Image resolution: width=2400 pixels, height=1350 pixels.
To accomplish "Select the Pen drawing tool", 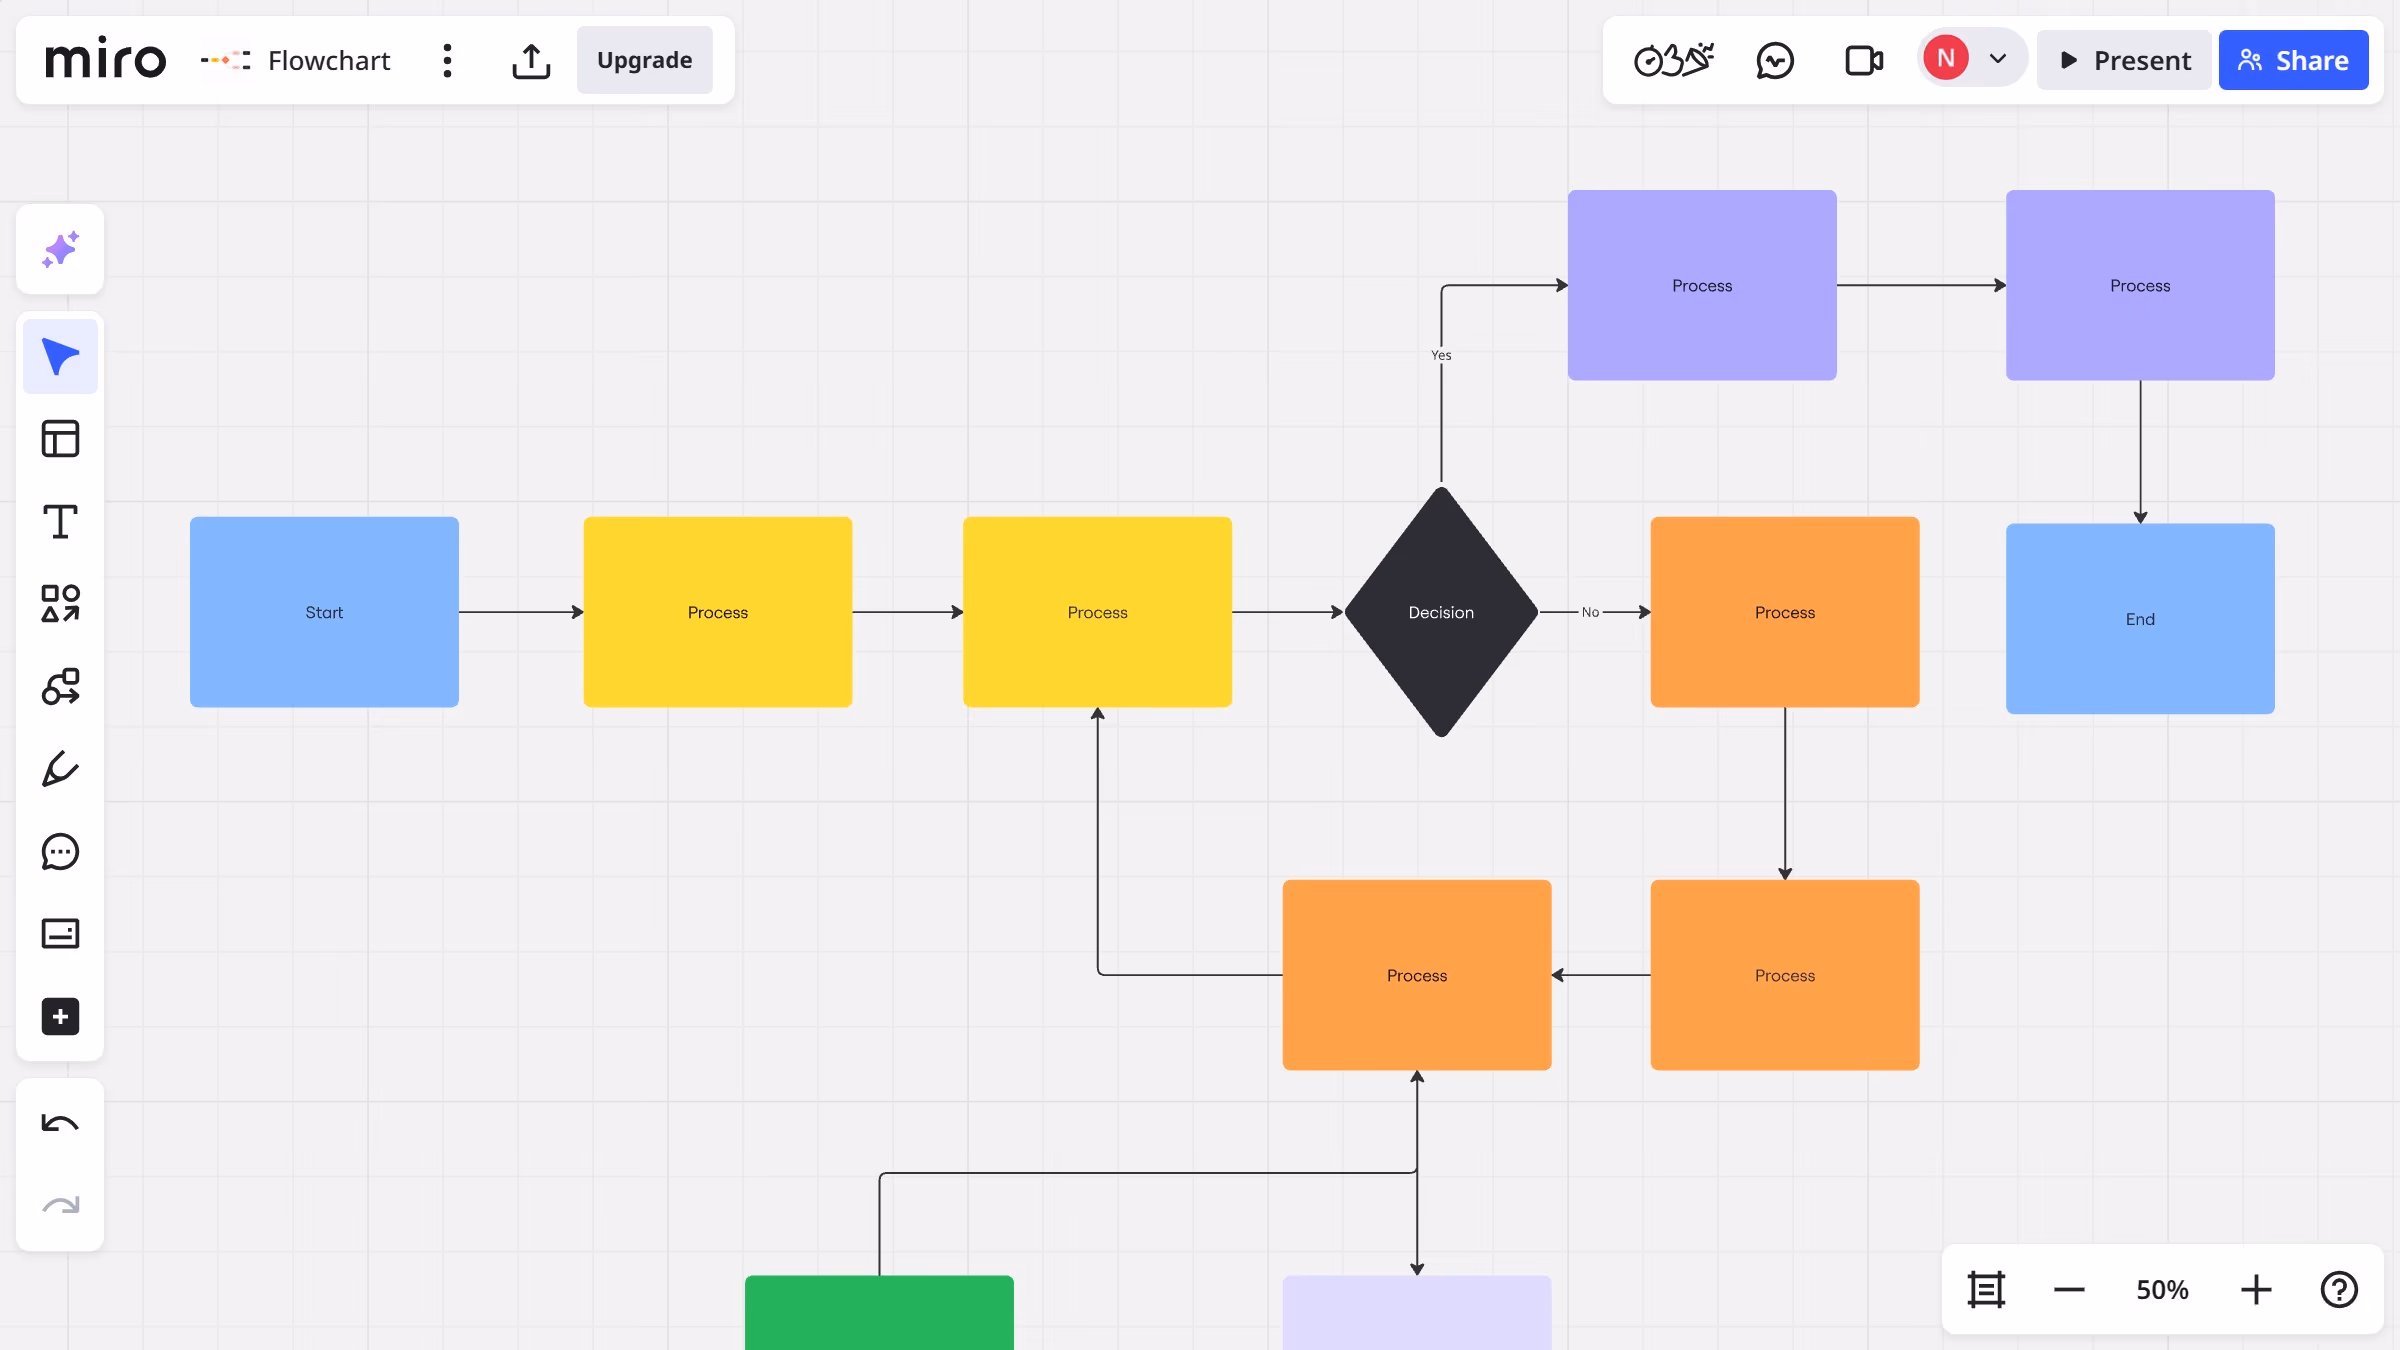I will click(60, 769).
